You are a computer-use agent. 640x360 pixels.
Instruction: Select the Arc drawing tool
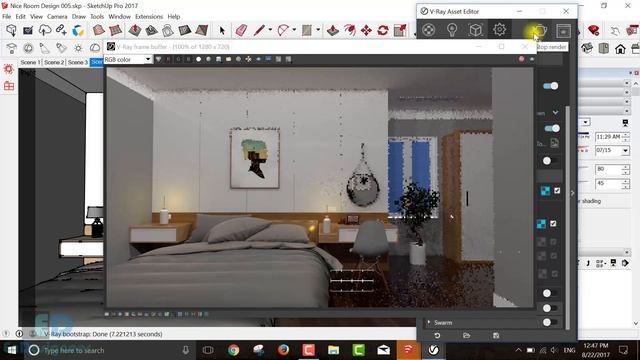pyautogui.click(x=283, y=30)
